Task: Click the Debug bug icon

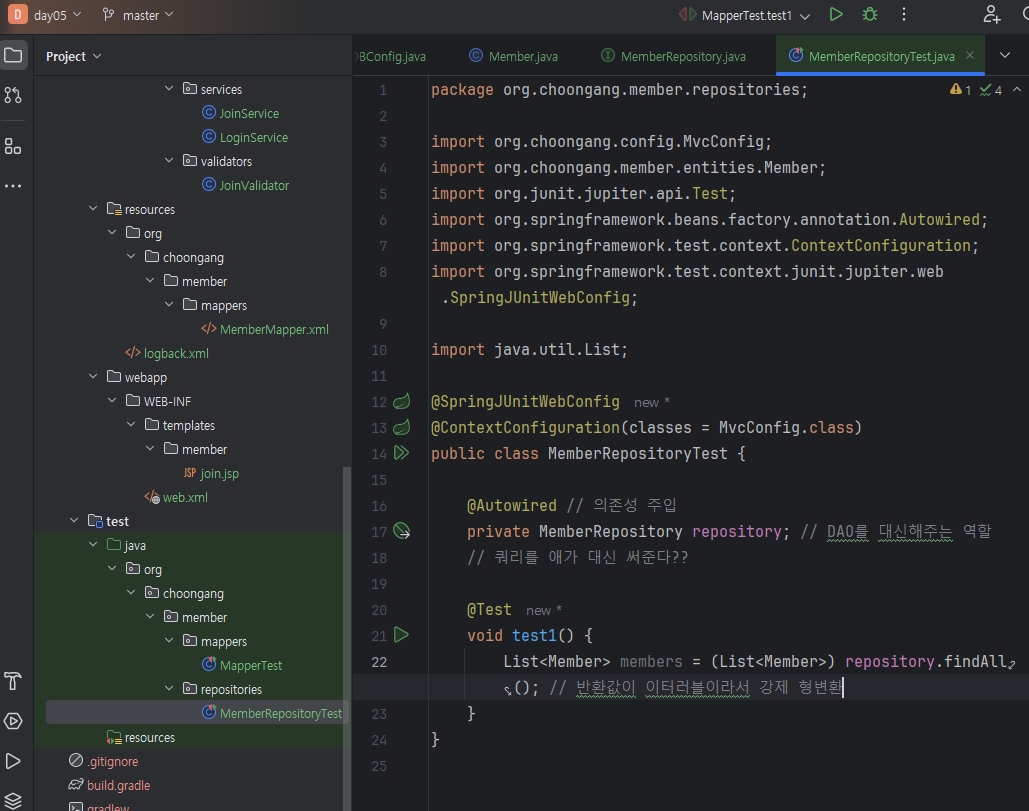Action: [870, 14]
